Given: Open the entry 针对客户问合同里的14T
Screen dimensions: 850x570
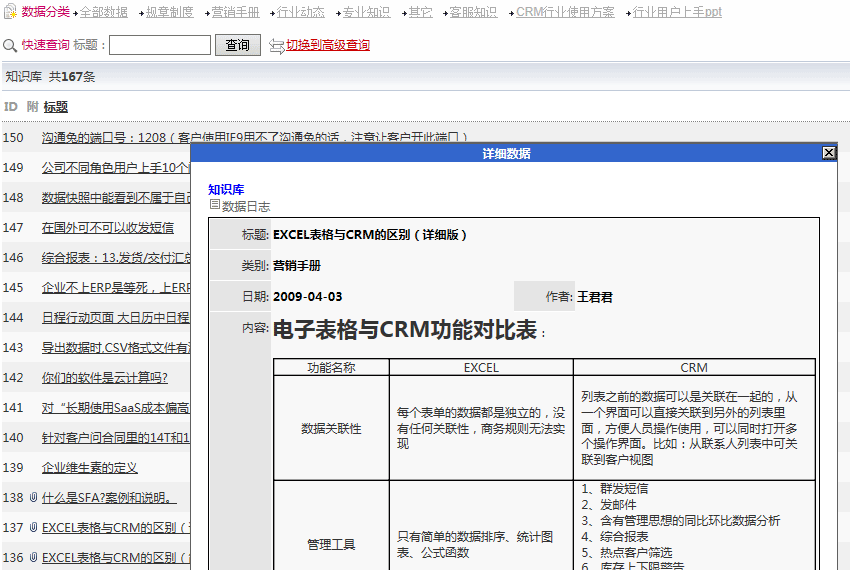Looking at the screenshot, I should click(115, 438).
